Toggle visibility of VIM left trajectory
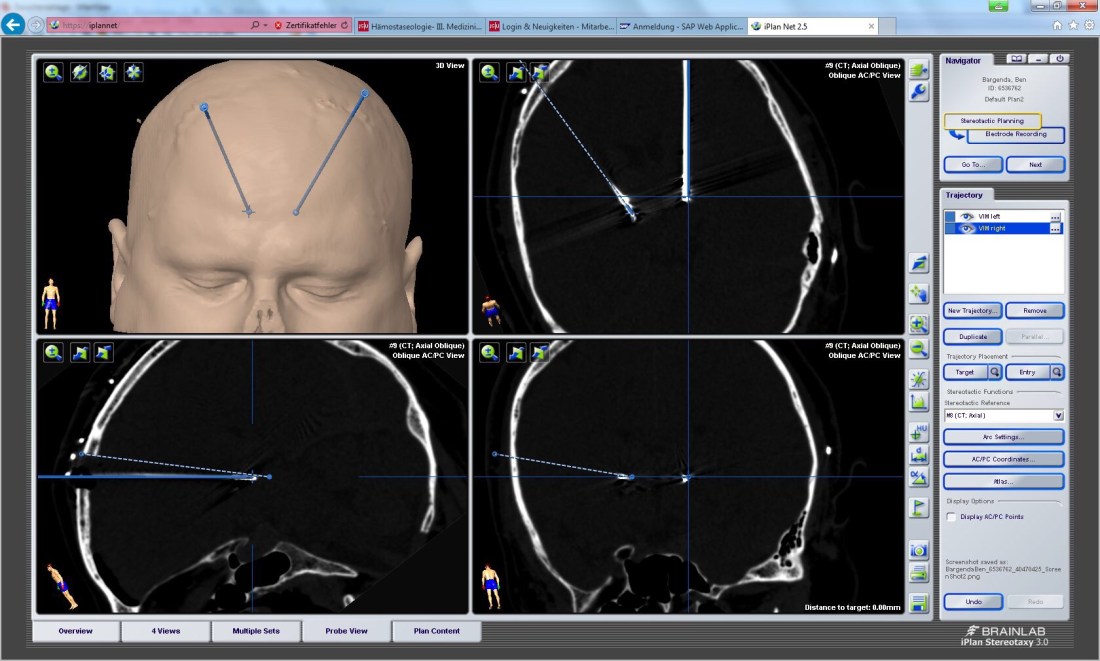1100x661 pixels. [967, 216]
